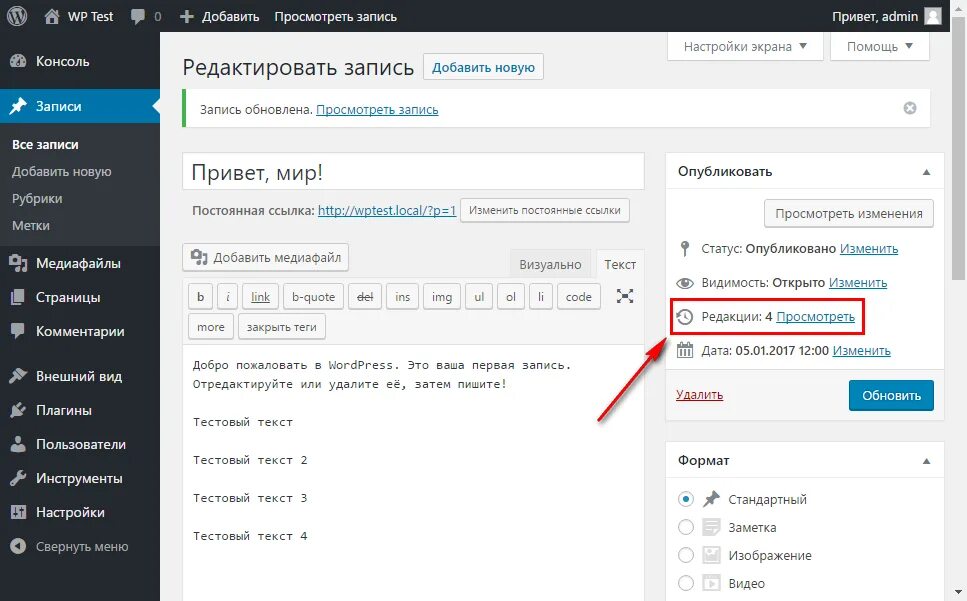Open 'Привет, admin' account menu

click(x=887, y=17)
